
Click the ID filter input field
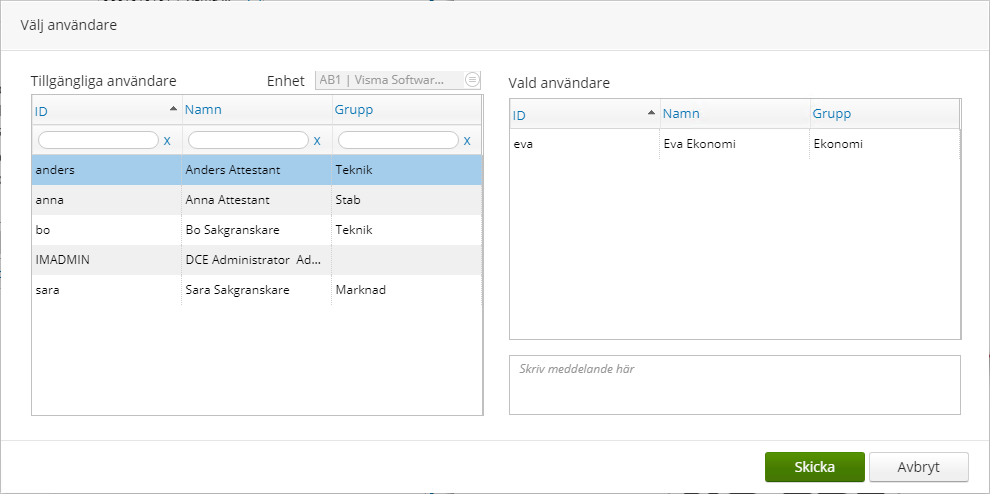pyautogui.click(x=98, y=140)
